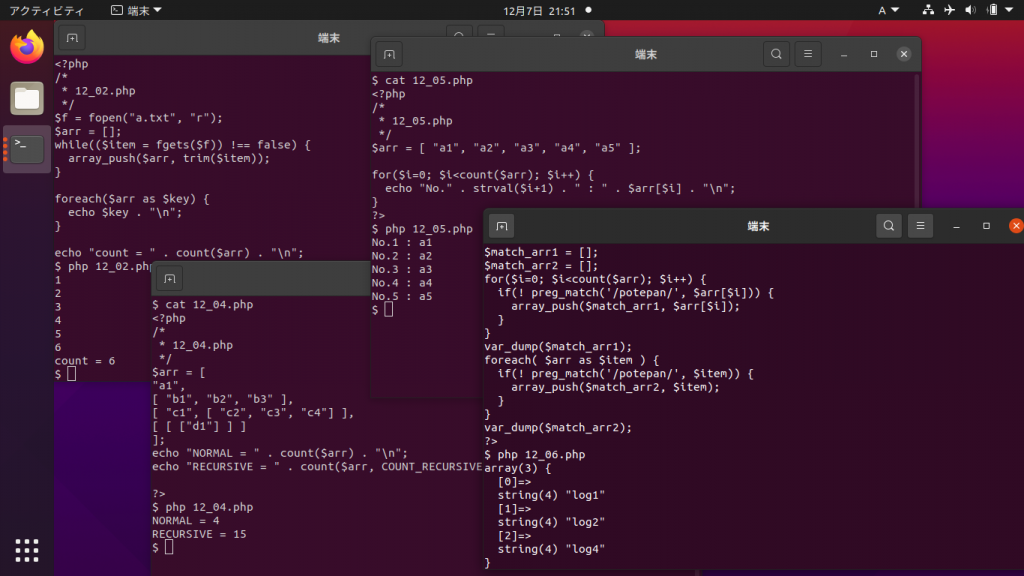This screenshot has width=1024, height=576.
Task: Open the input source dropdown next to A
Action: click(893, 11)
